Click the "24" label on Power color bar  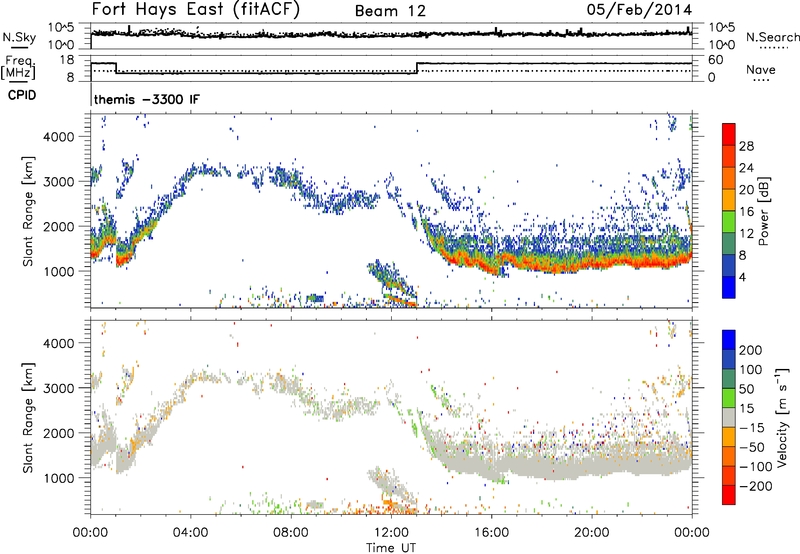point(746,168)
